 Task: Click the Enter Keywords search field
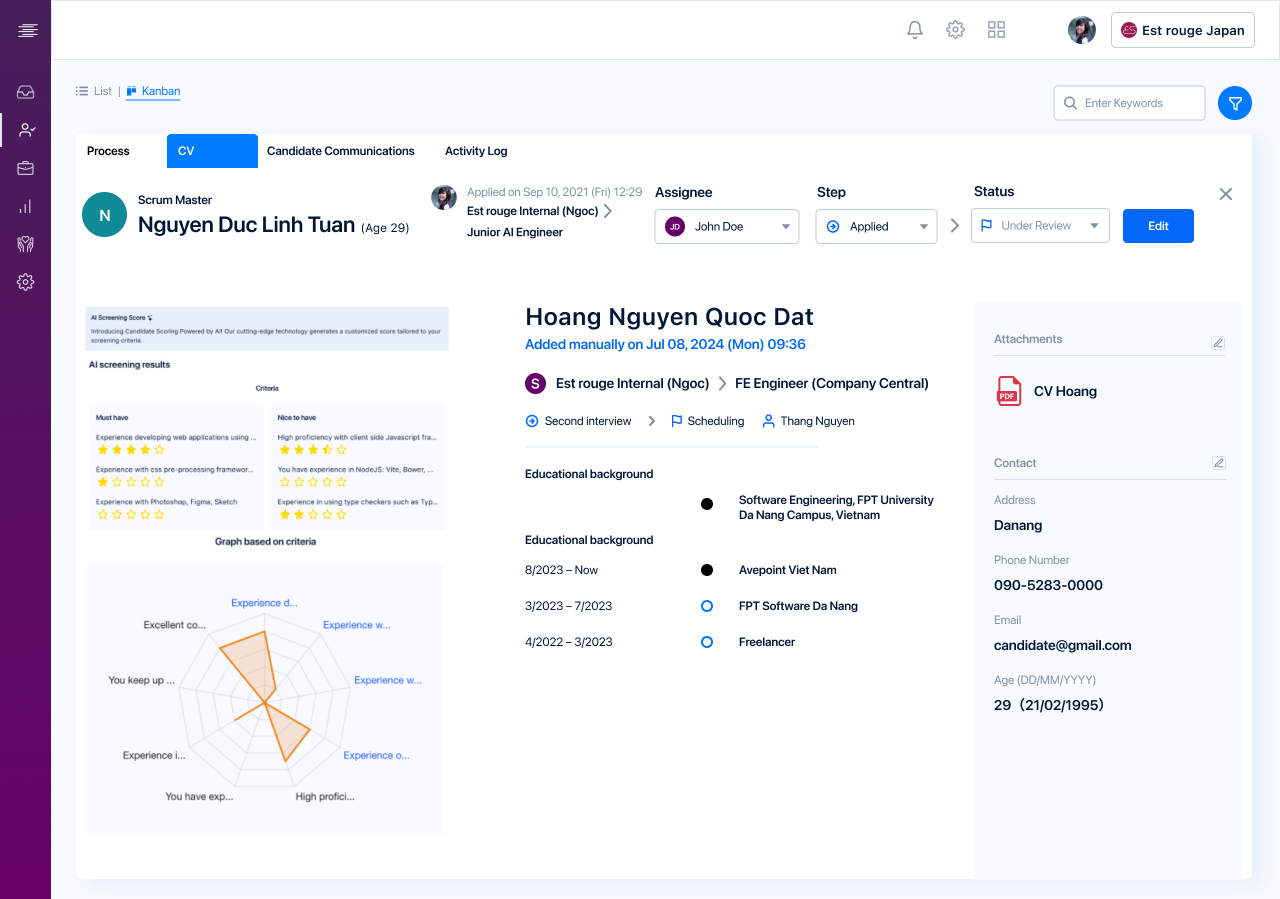pos(1129,103)
